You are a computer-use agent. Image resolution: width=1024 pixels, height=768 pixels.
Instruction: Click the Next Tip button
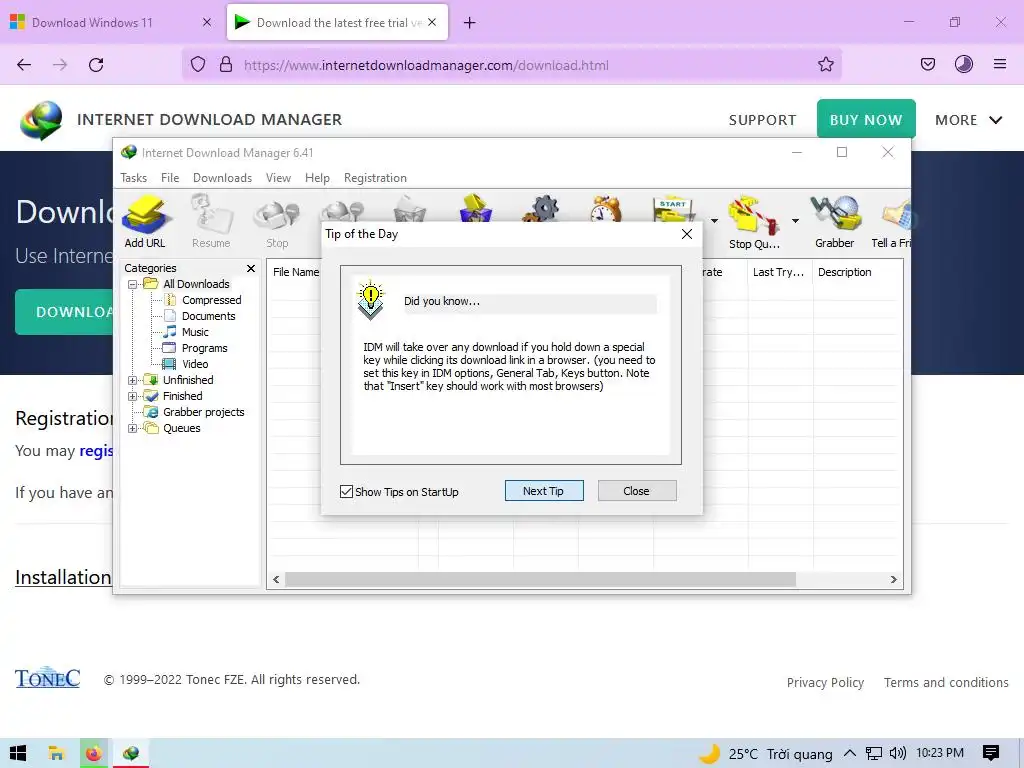544,491
